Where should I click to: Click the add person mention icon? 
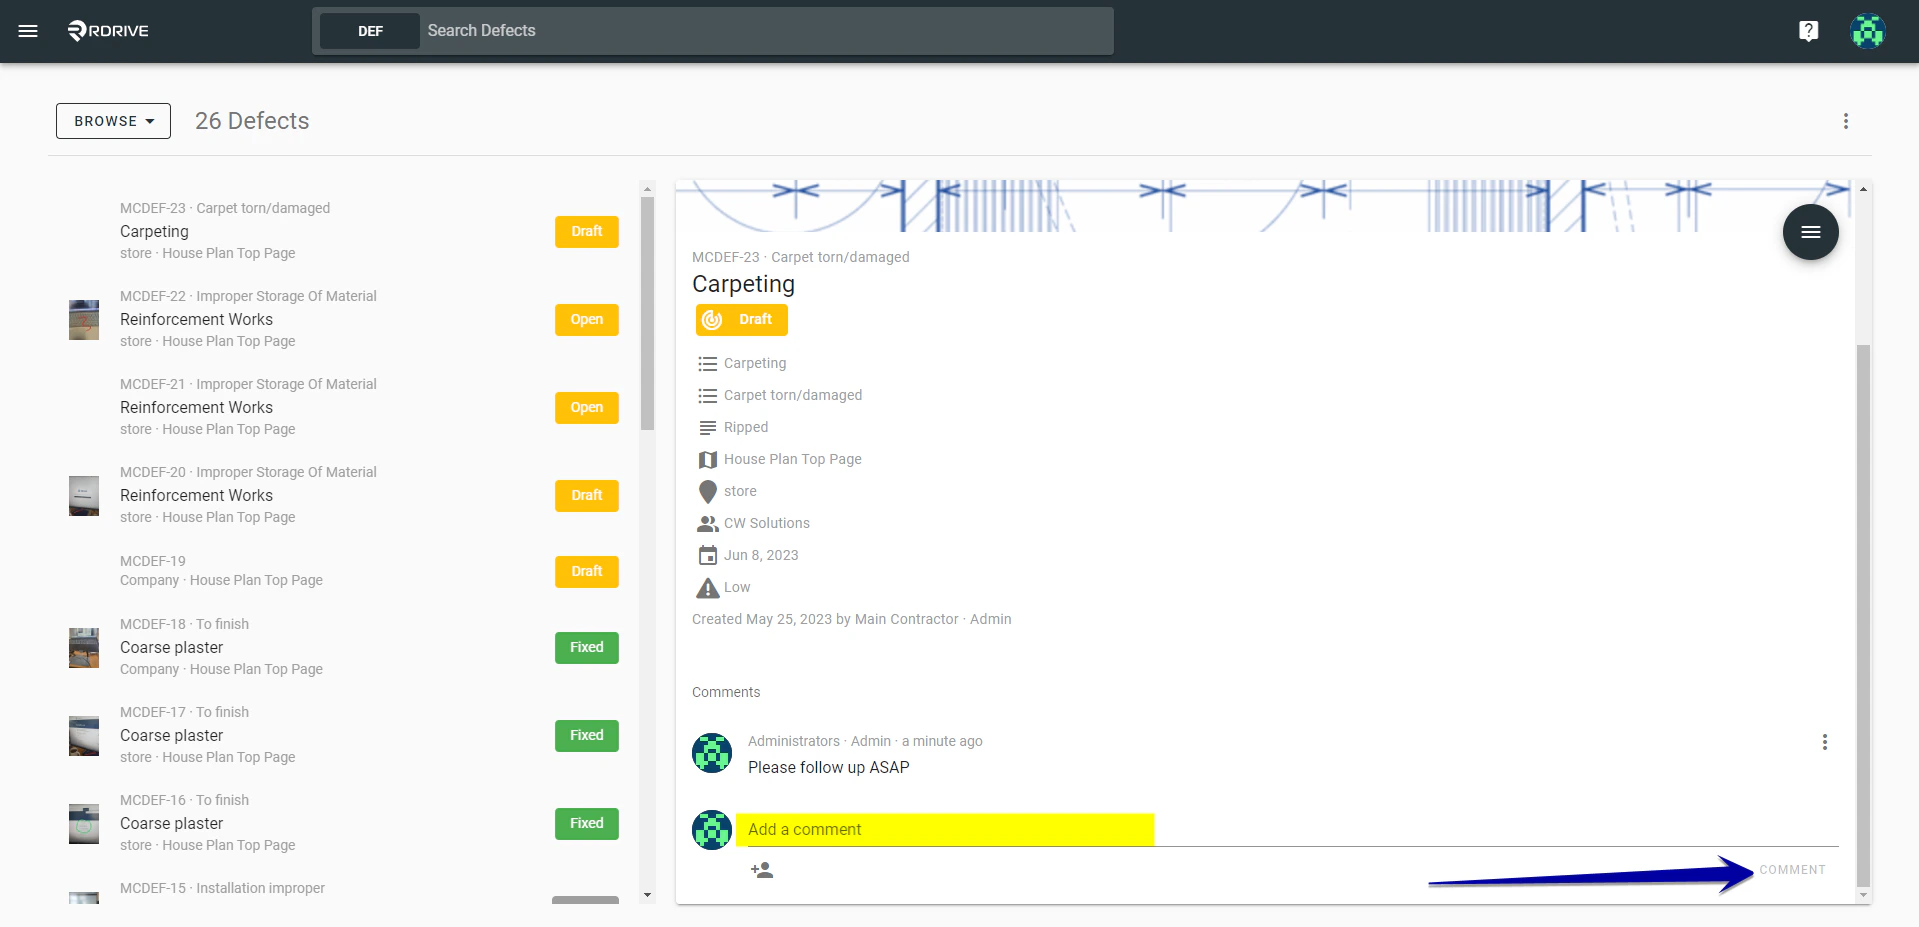tap(762, 870)
